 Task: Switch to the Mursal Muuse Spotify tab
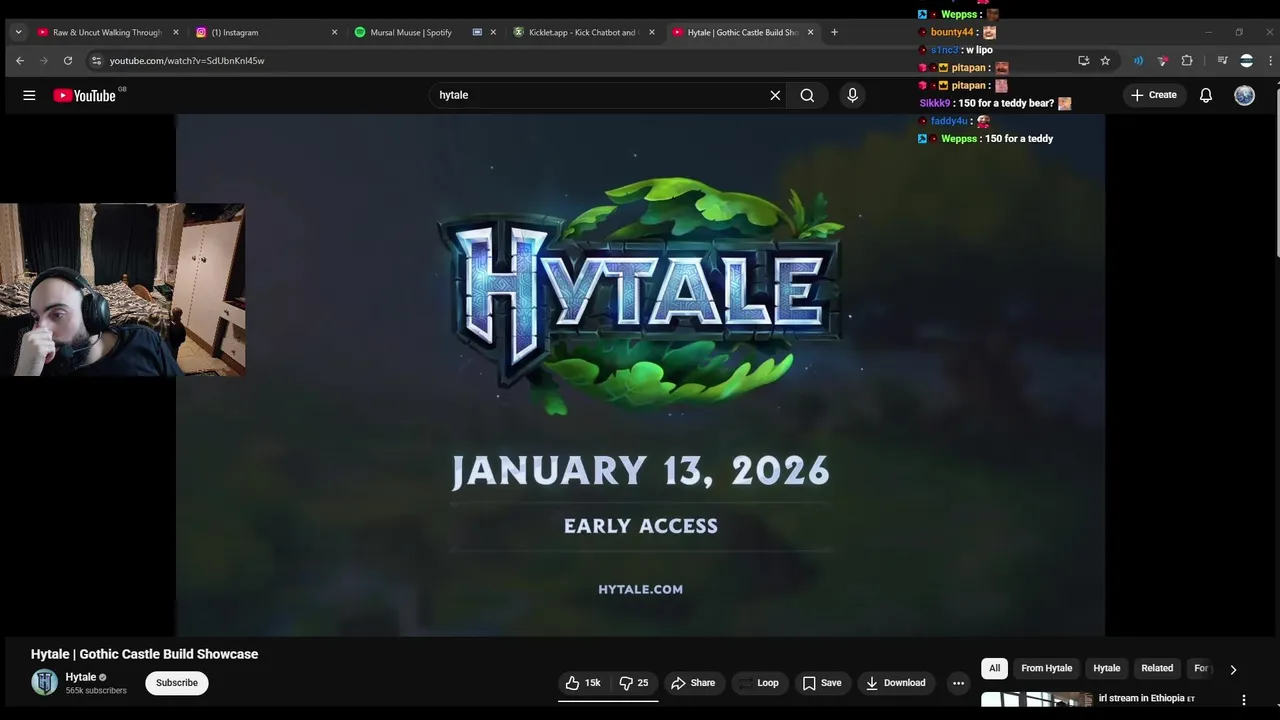coord(425,32)
